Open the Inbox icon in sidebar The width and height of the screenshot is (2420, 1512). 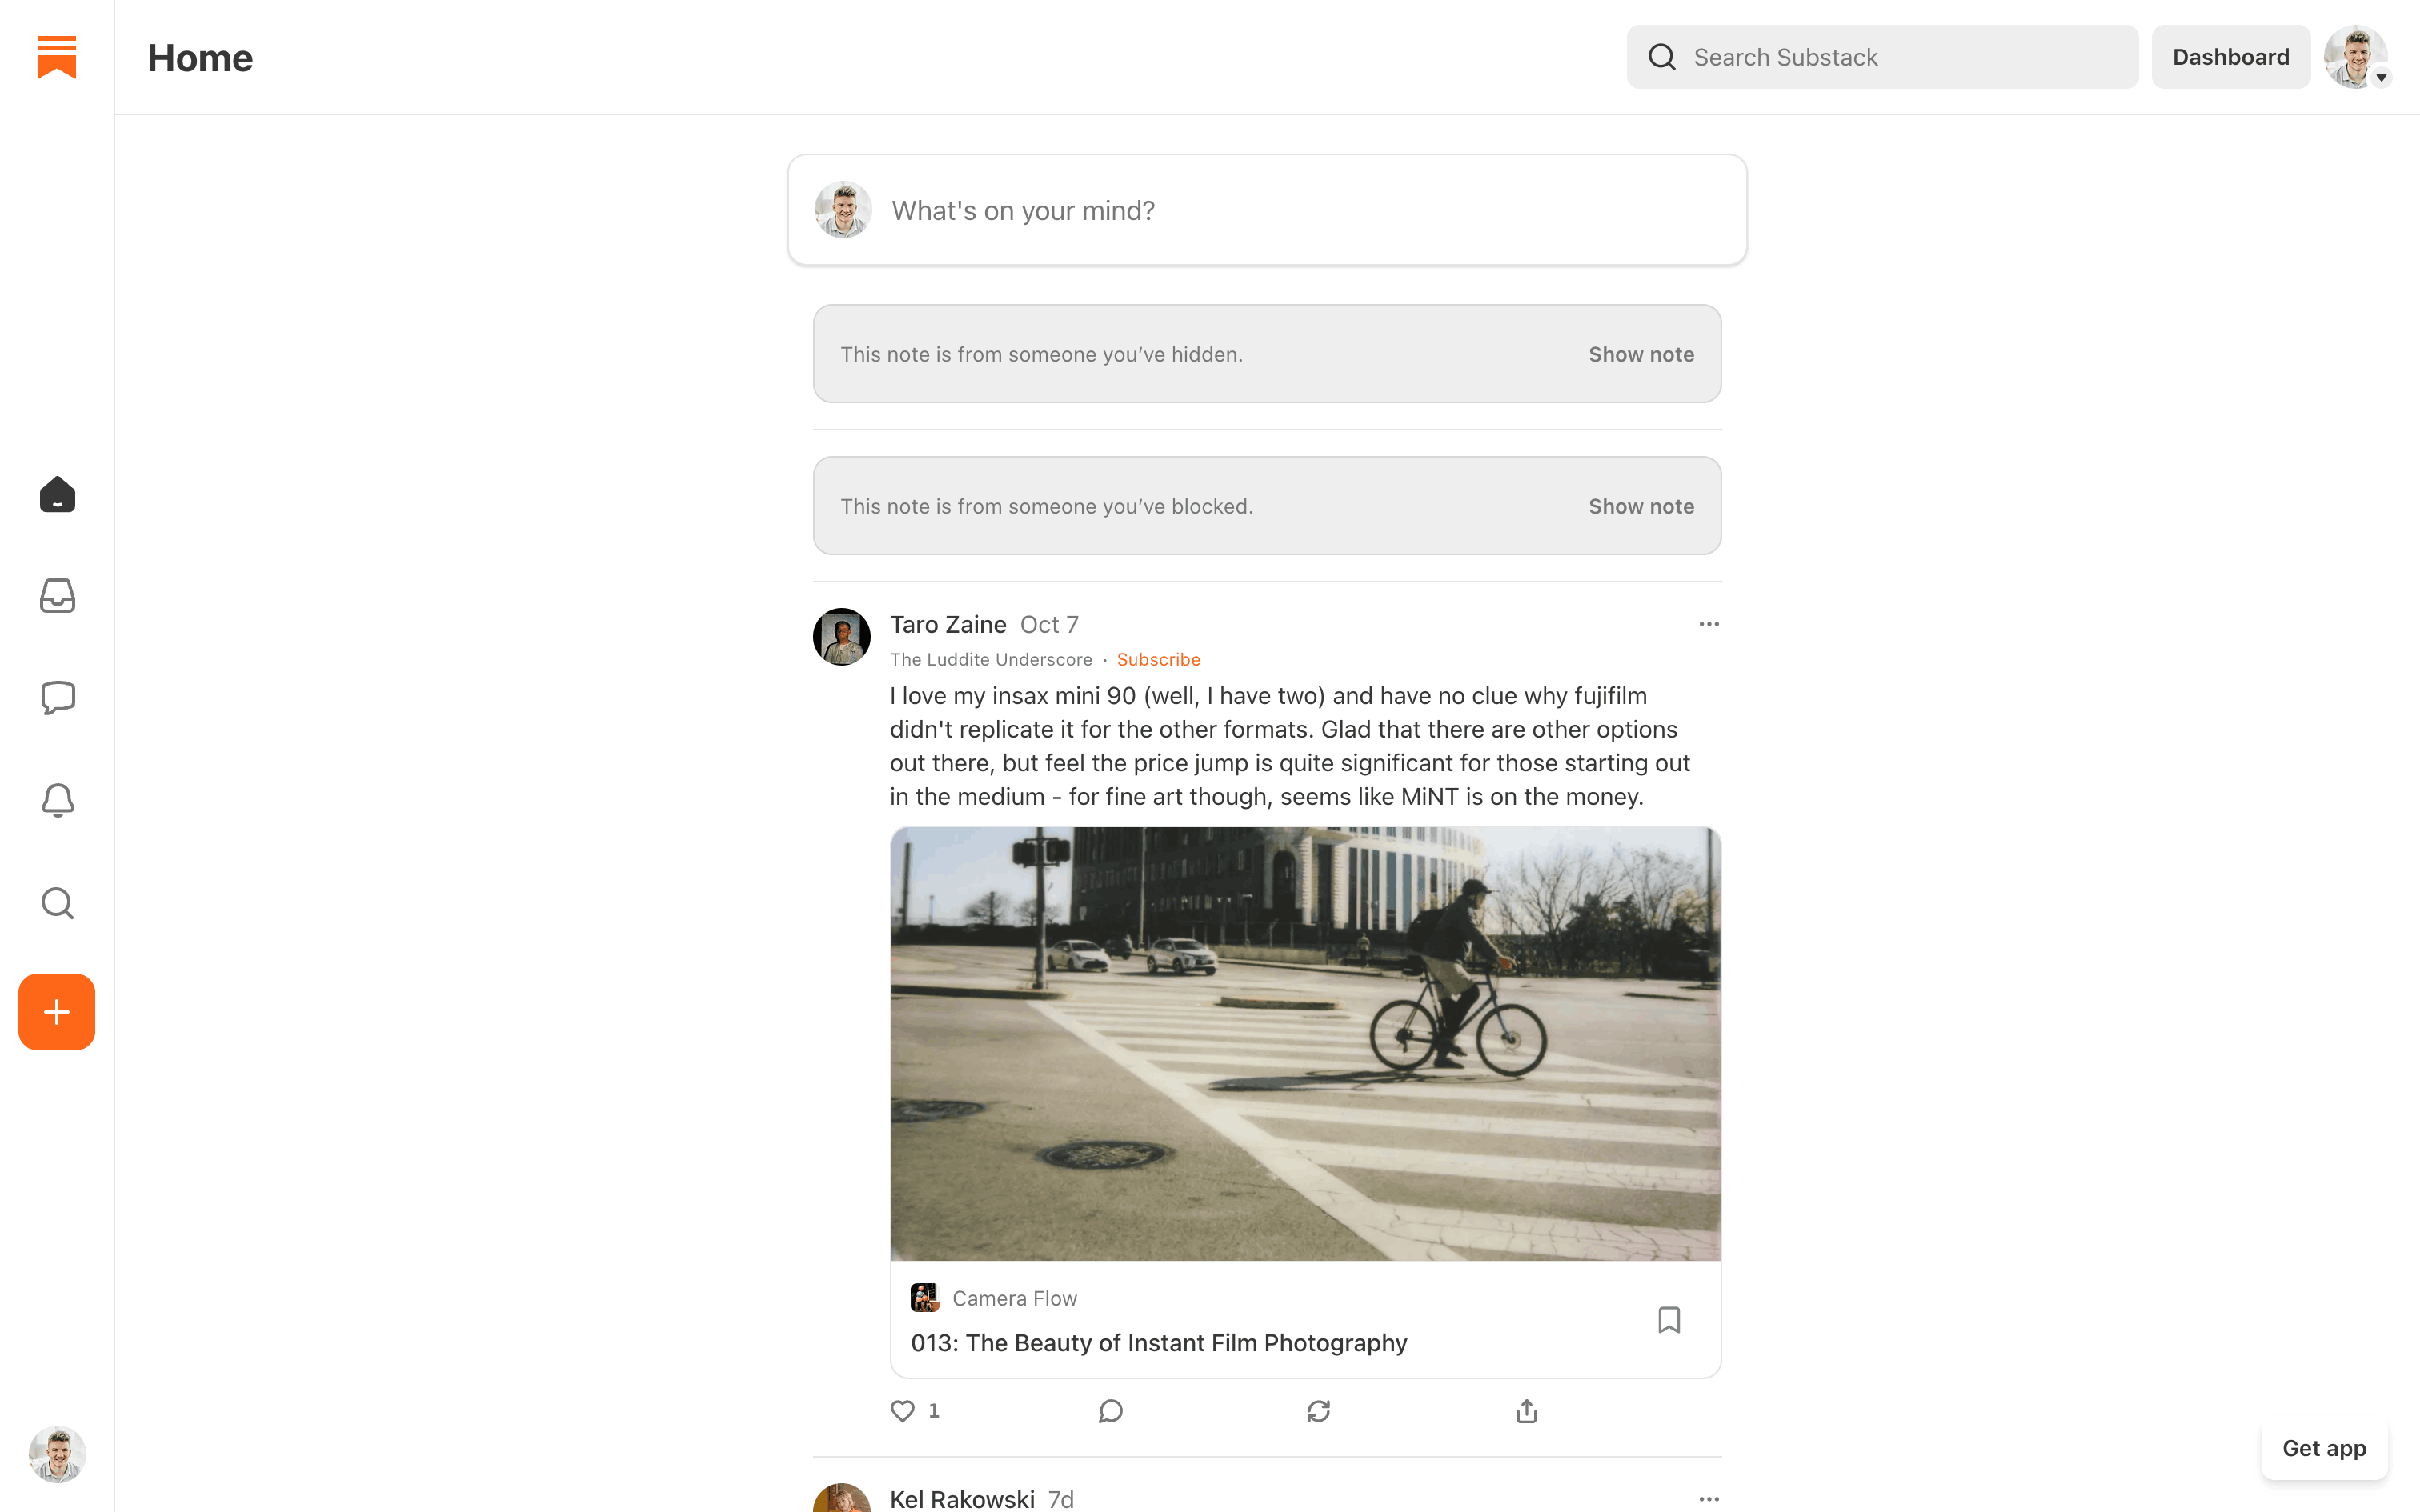click(x=57, y=596)
